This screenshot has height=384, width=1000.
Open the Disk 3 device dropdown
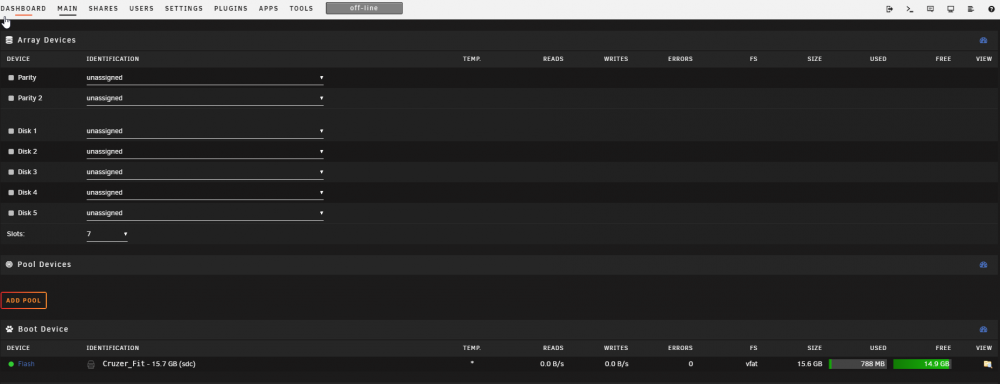[x=205, y=172]
